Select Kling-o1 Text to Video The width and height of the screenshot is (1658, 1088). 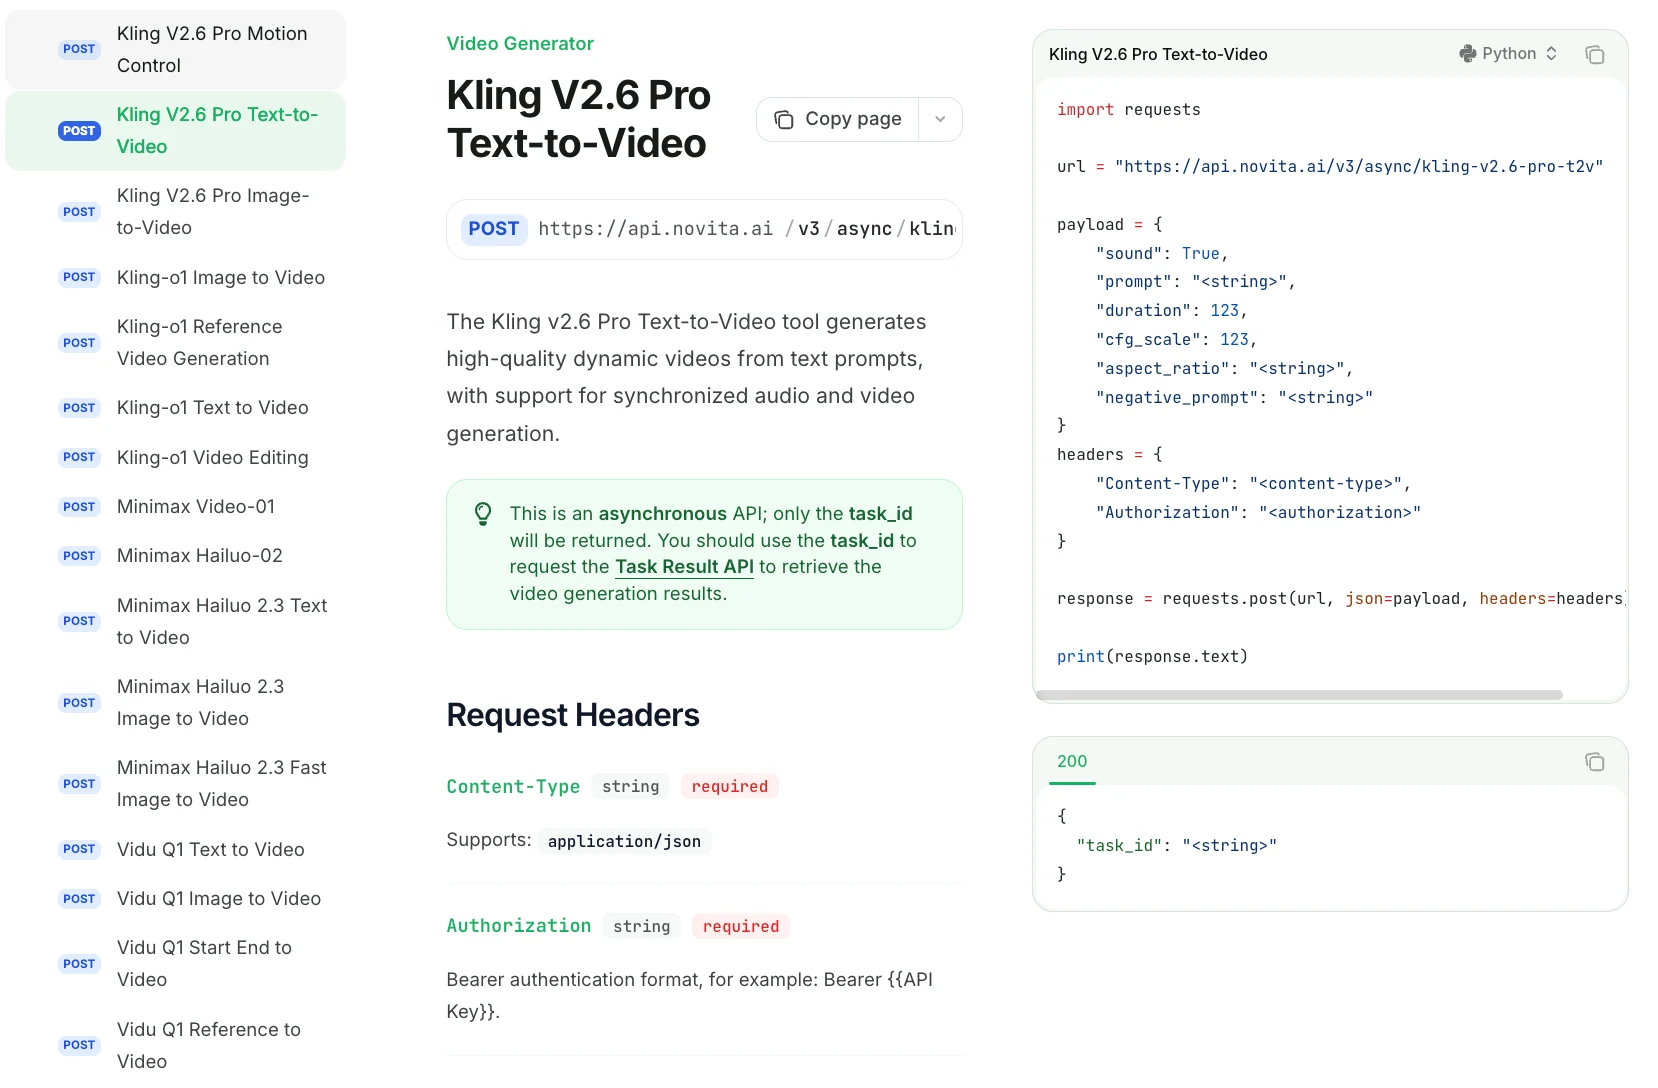(176, 408)
